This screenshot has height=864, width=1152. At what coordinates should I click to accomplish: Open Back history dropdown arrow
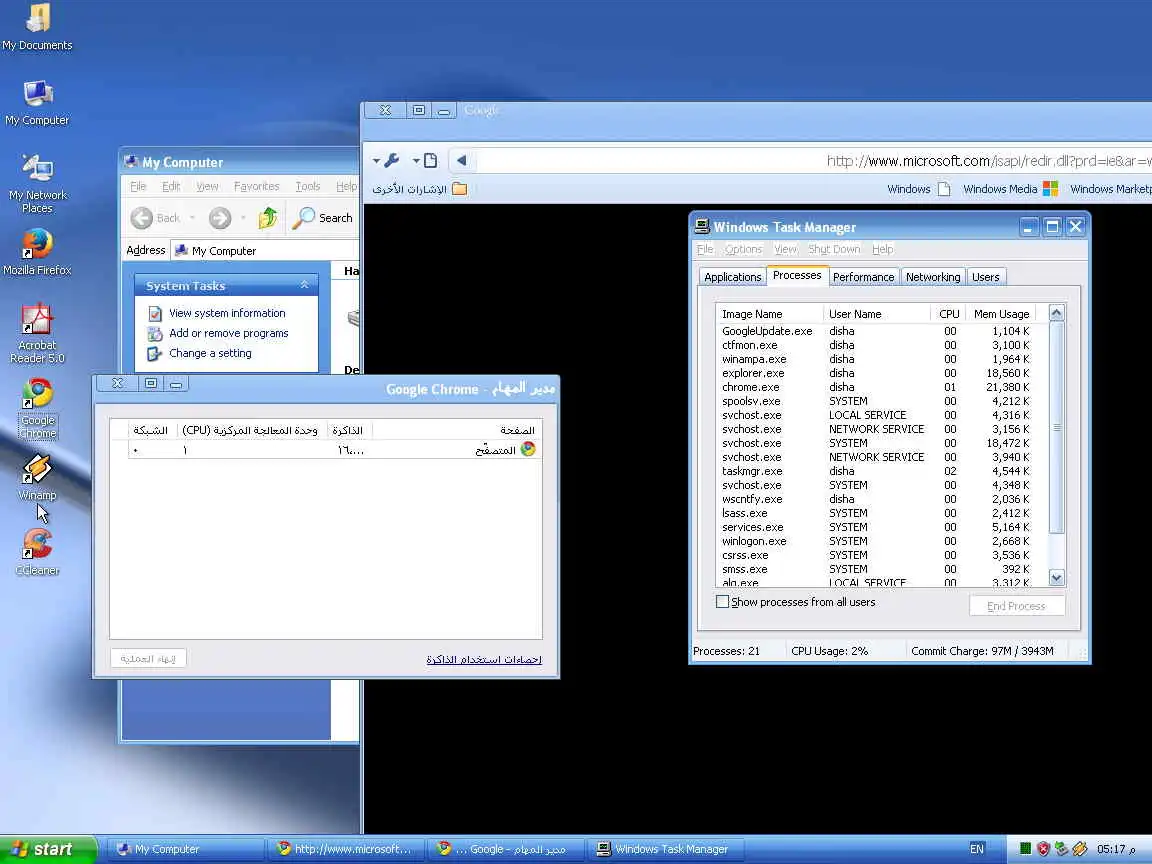(x=192, y=218)
